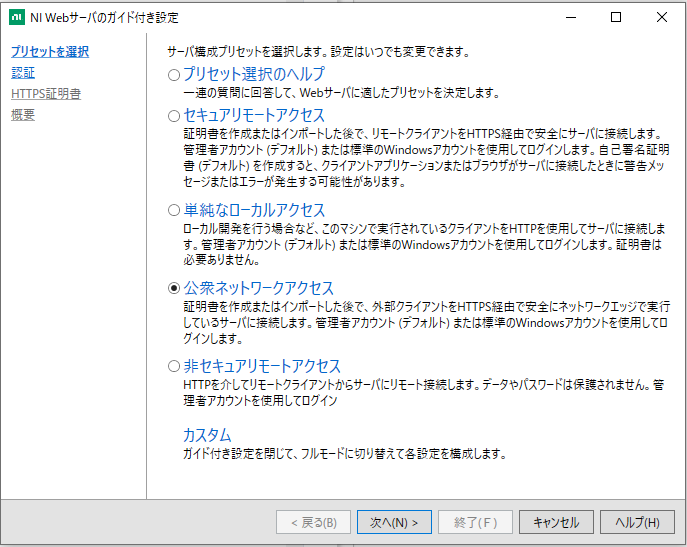
Task: Select the 単純なローカルアクセス radio option
Action: [174, 210]
